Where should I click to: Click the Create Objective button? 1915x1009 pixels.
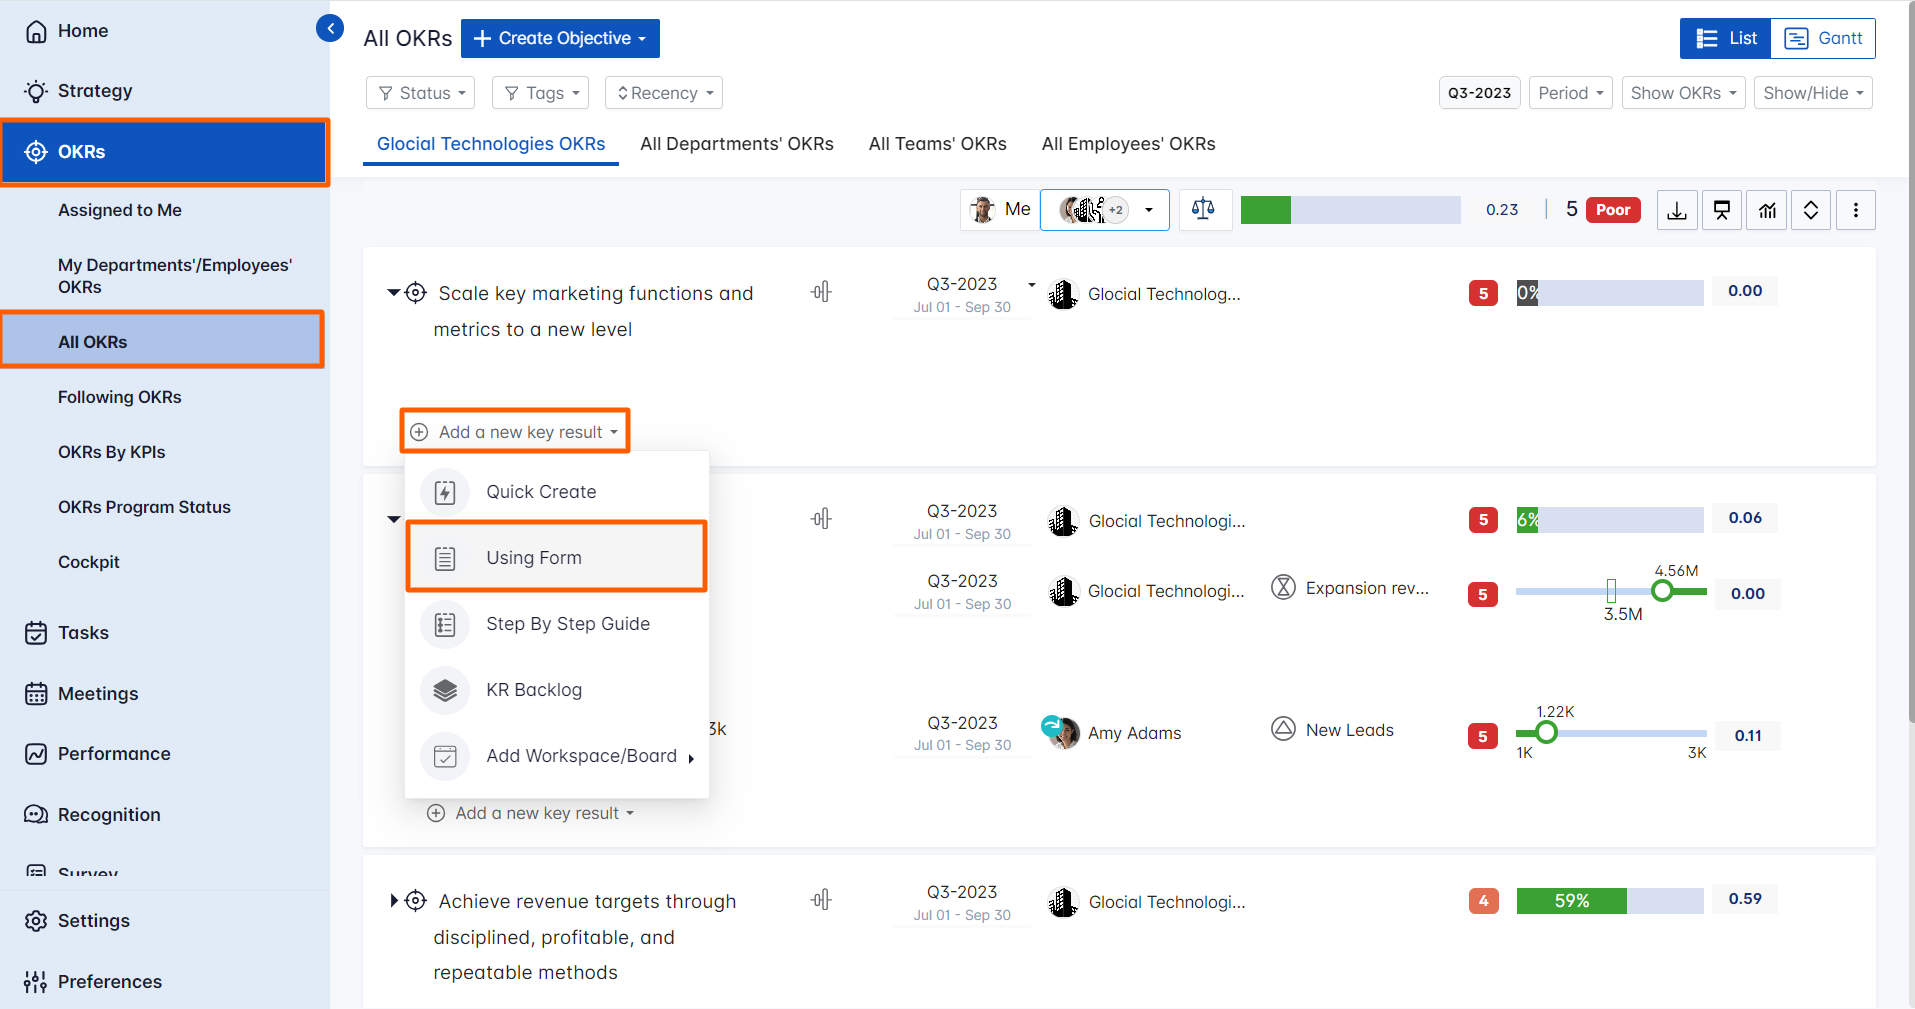(560, 38)
